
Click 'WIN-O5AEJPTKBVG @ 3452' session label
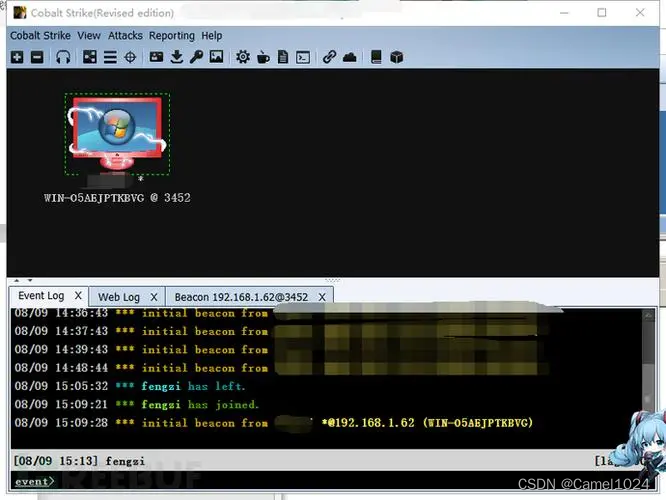click(x=117, y=198)
